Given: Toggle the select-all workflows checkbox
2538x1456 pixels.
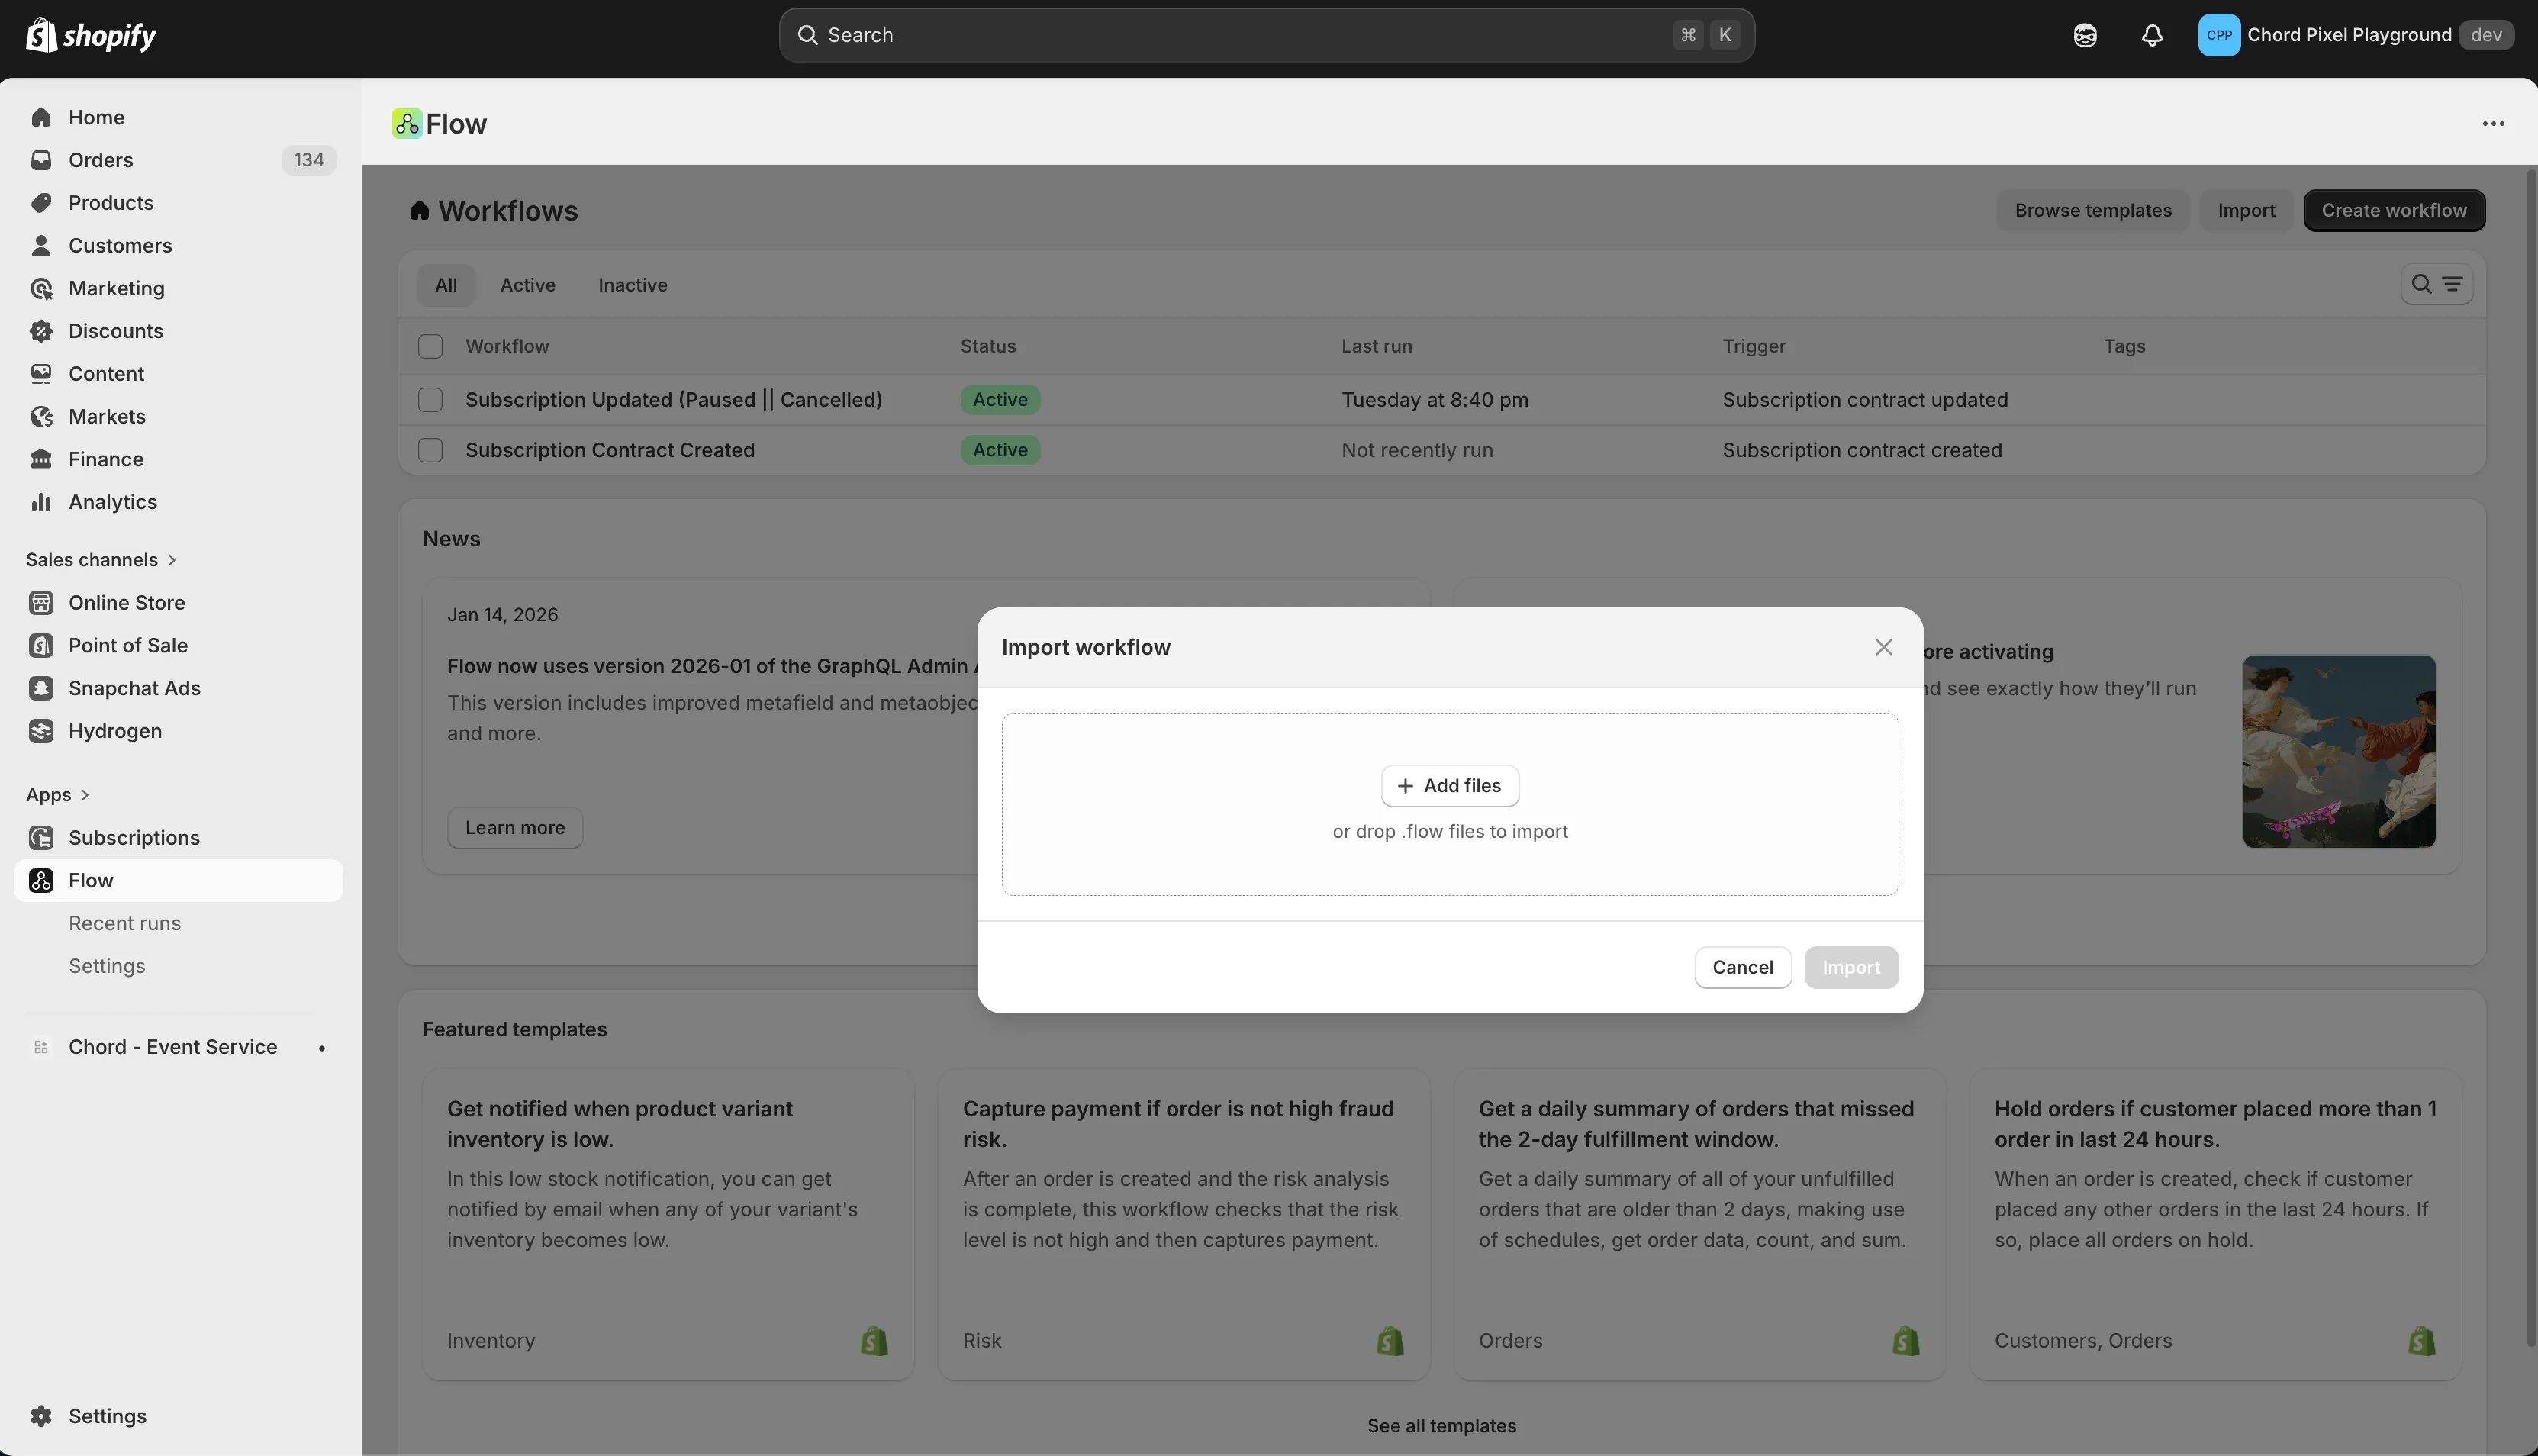Looking at the screenshot, I should click(x=430, y=346).
